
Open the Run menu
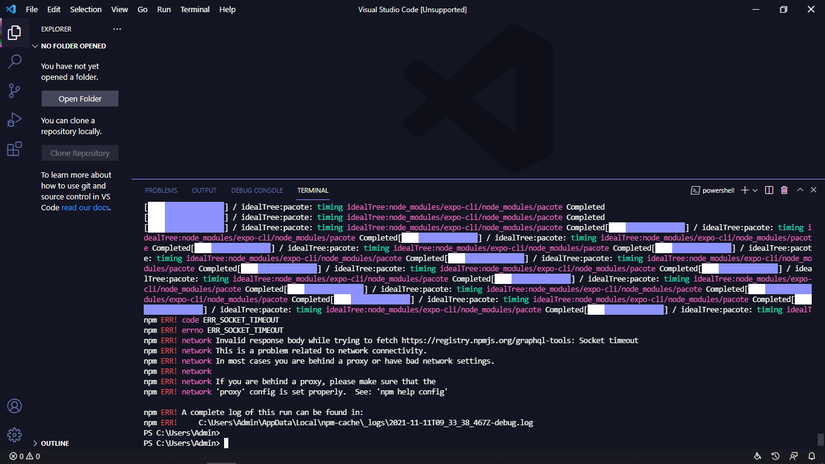(164, 9)
